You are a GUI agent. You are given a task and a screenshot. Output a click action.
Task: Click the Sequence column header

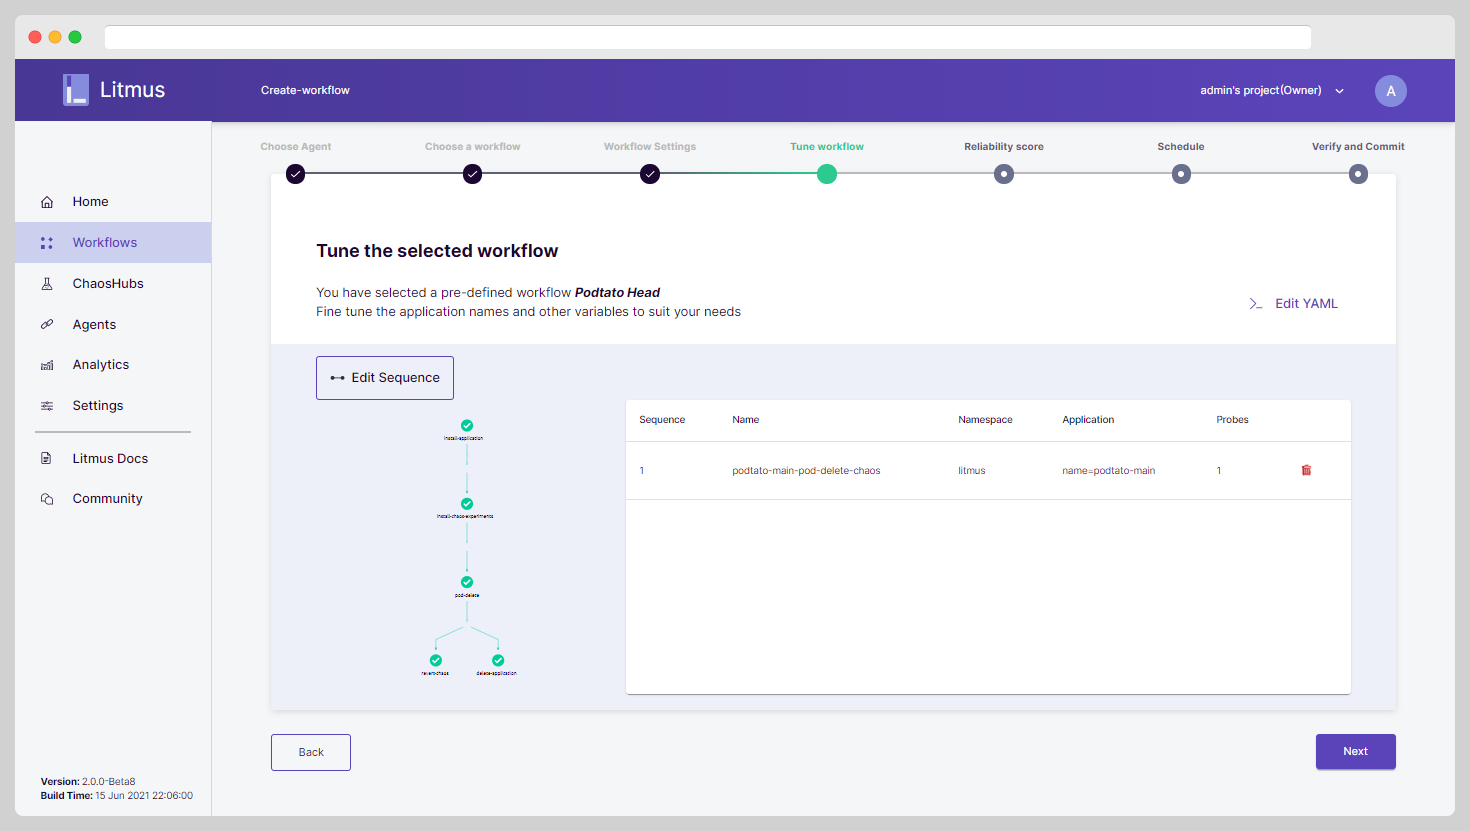pos(662,420)
